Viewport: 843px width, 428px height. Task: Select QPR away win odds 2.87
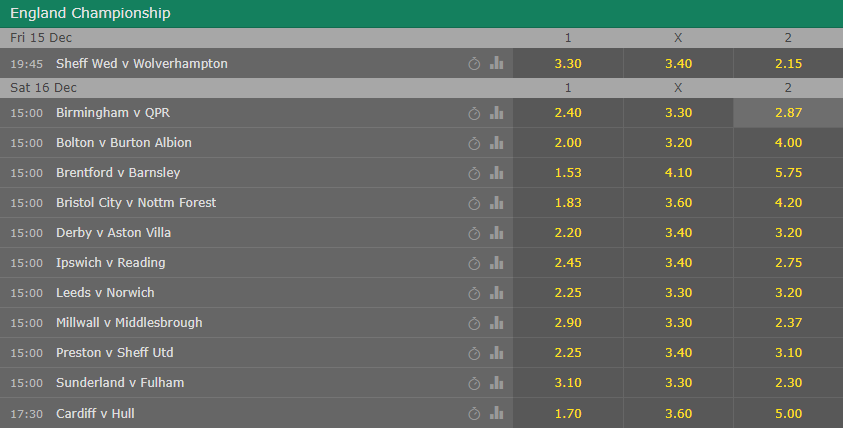[x=788, y=113]
